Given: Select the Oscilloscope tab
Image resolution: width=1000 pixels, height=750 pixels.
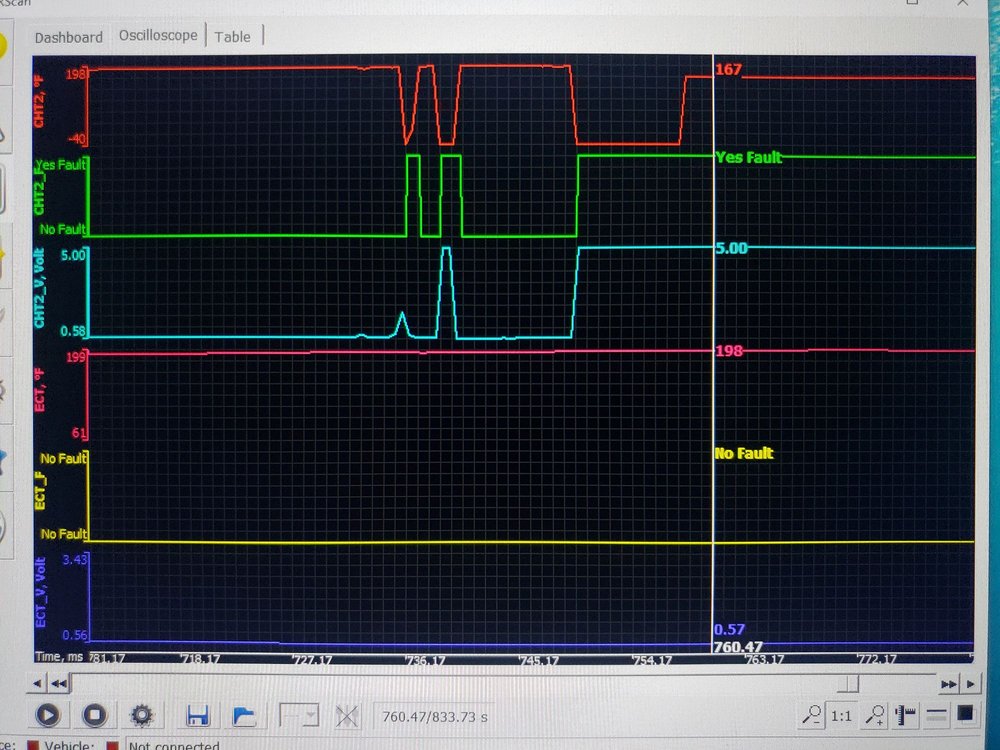Looking at the screenshot, I should click(x=158, y=35).
